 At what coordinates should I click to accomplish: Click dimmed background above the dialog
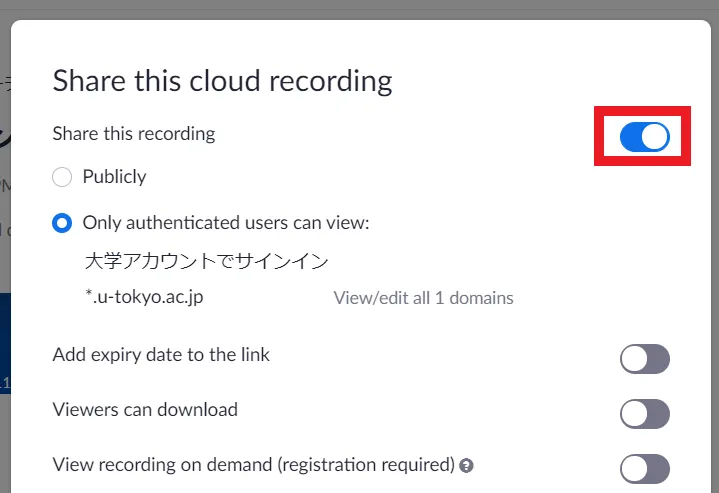click(360, 8)
